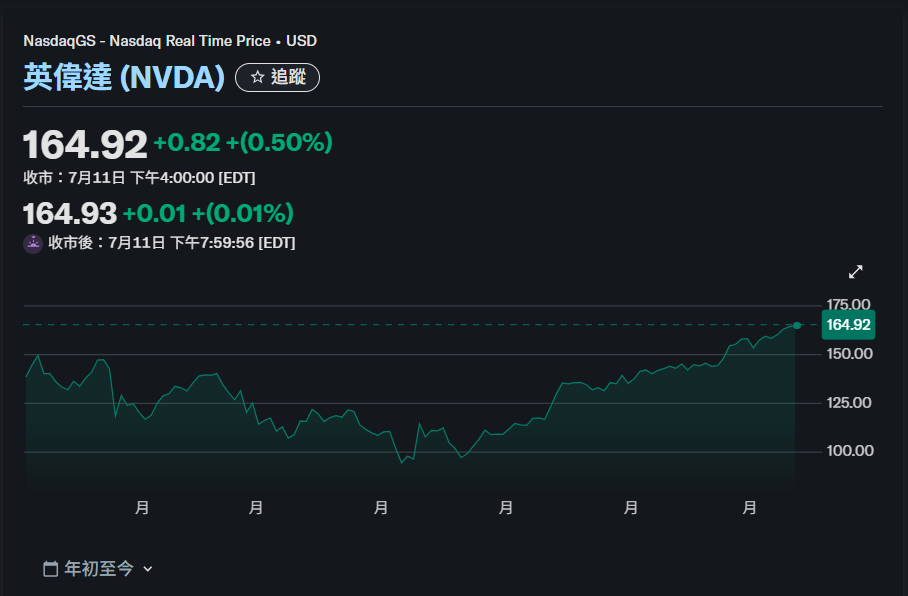Click the main price 164.92

[85, 144]
